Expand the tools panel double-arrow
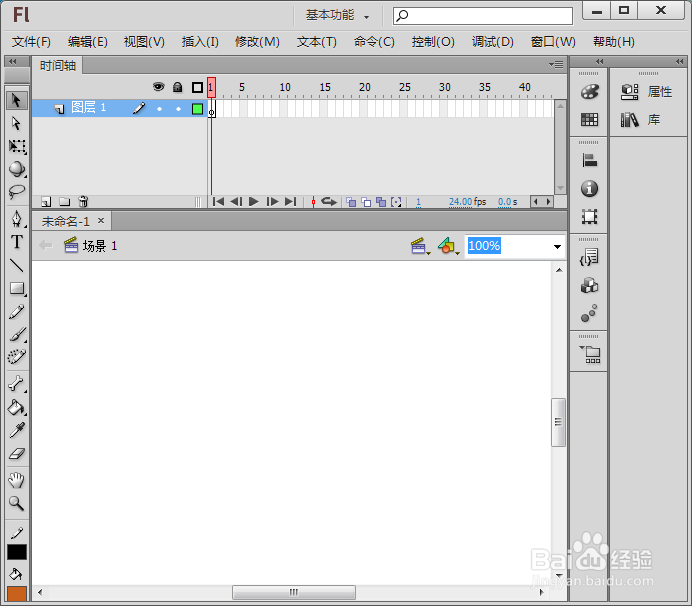Screen dimensions: 692x606 [13, 61]
